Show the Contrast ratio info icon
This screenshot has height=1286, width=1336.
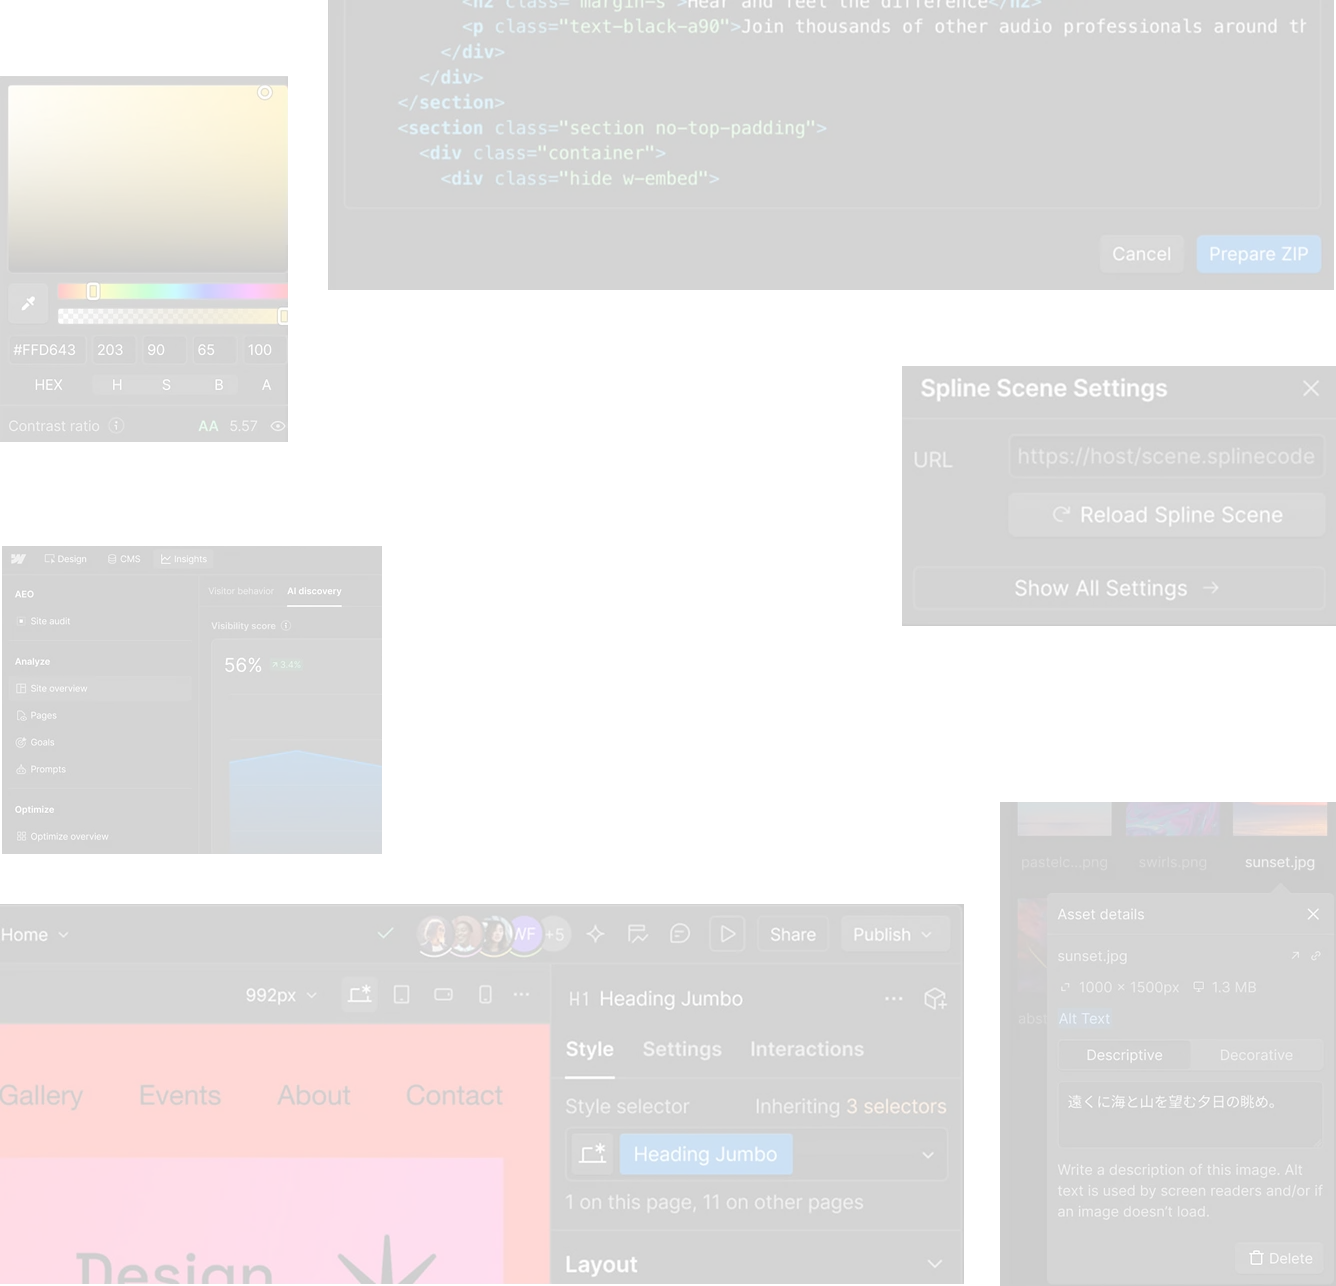(116, 425)
